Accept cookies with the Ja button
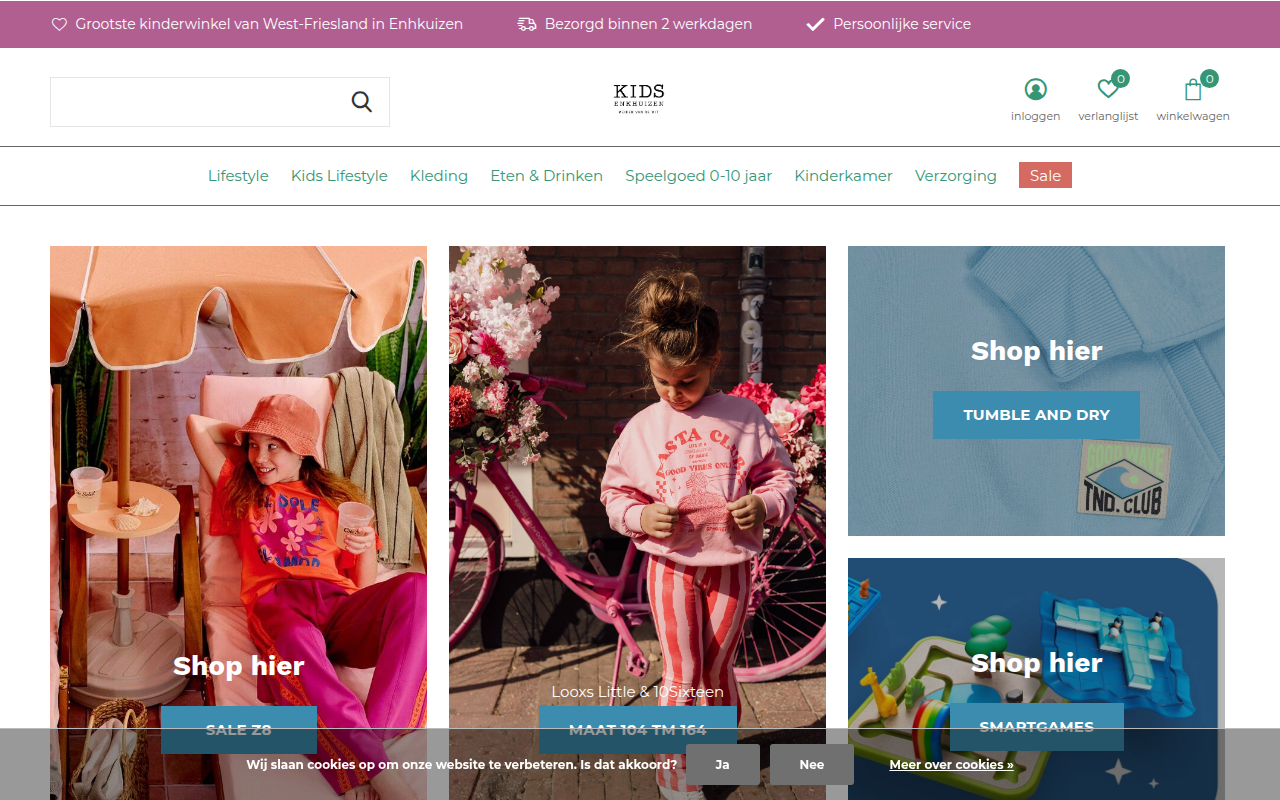Viewport: 1280px width, 800px height. click(723, 764)
